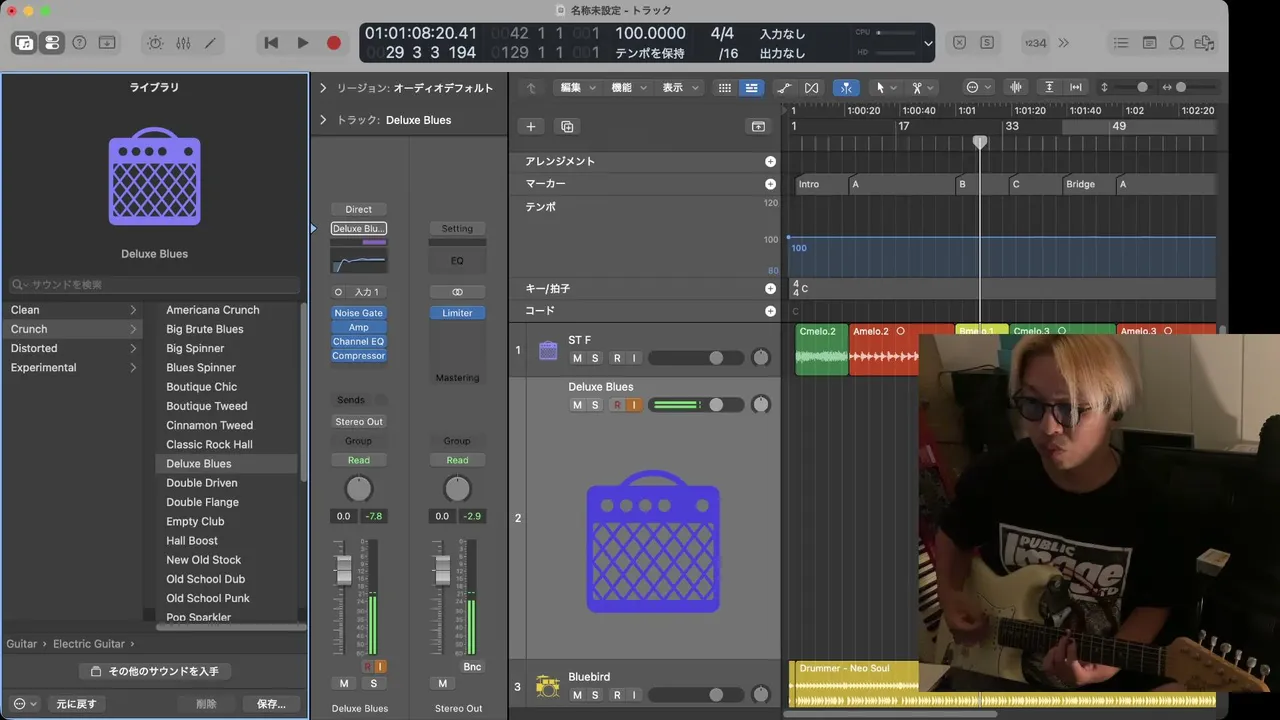This screenshot has width=1280, height=720.
Task: Click the waveform zoom button
Action: [1016, 88]
